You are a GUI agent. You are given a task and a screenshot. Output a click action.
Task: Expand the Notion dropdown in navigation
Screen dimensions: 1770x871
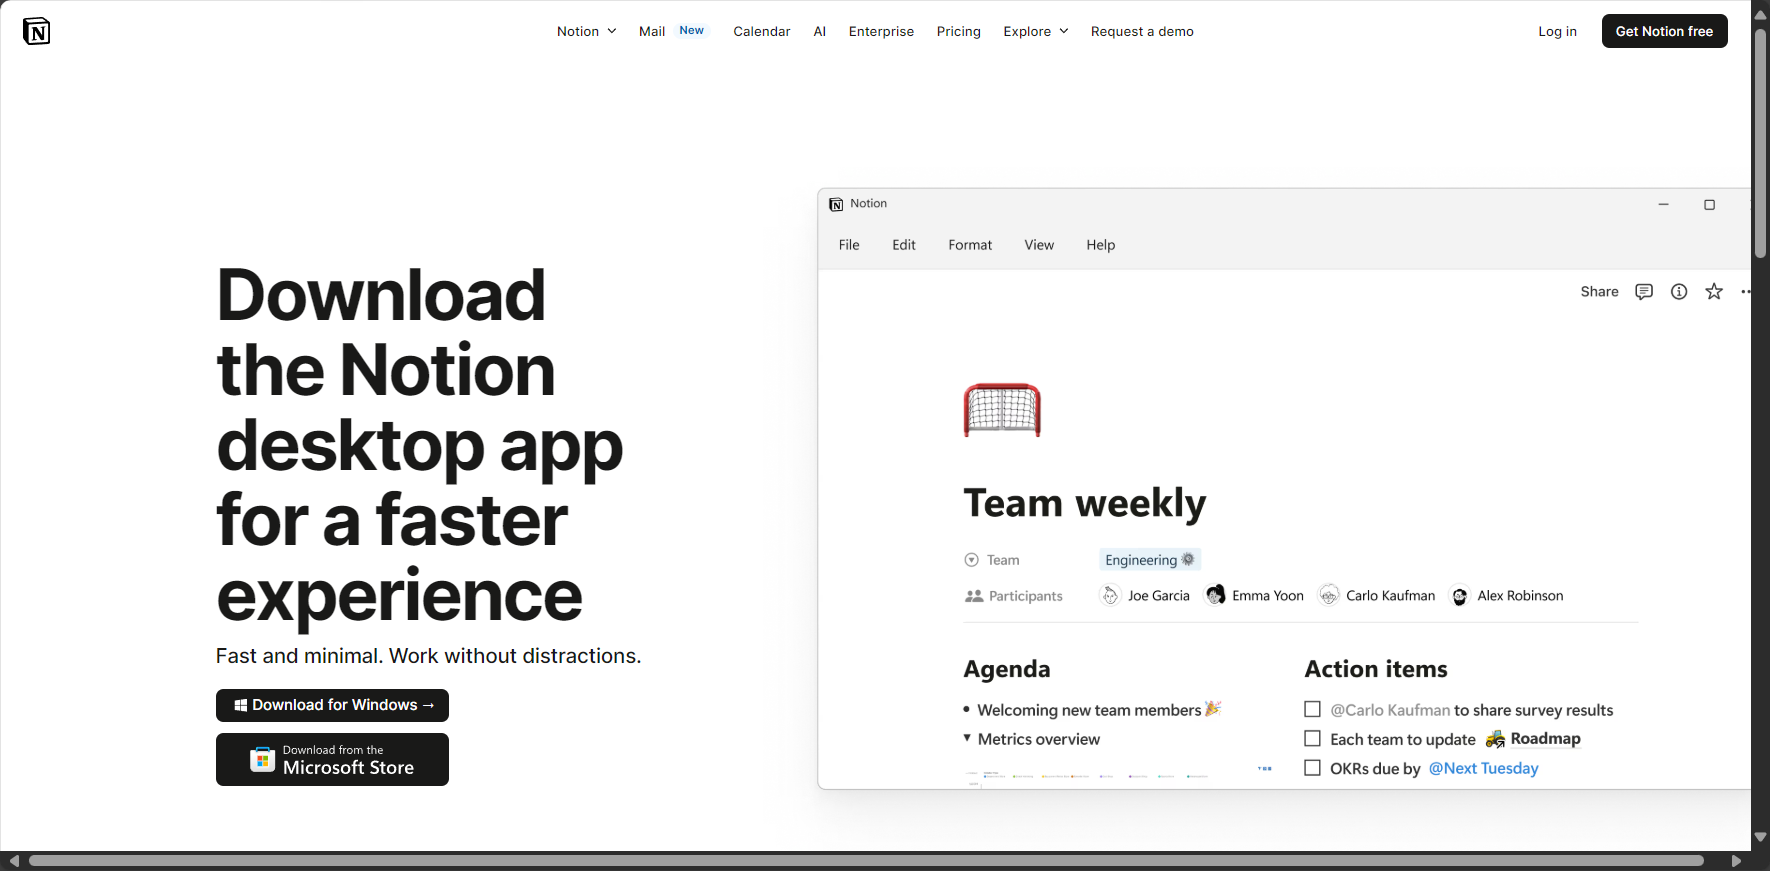click(586, 31)
